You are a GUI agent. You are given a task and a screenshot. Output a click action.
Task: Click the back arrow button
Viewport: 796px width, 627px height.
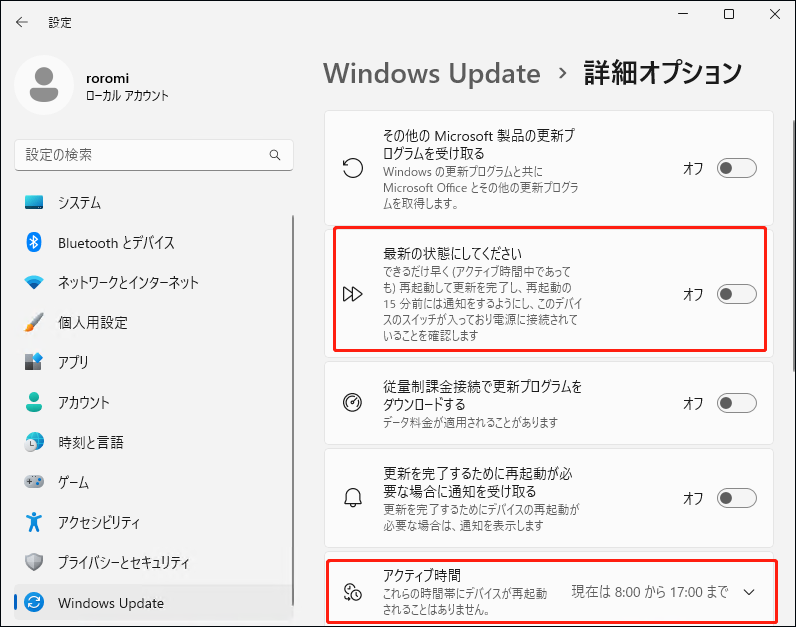click(22, 22)
